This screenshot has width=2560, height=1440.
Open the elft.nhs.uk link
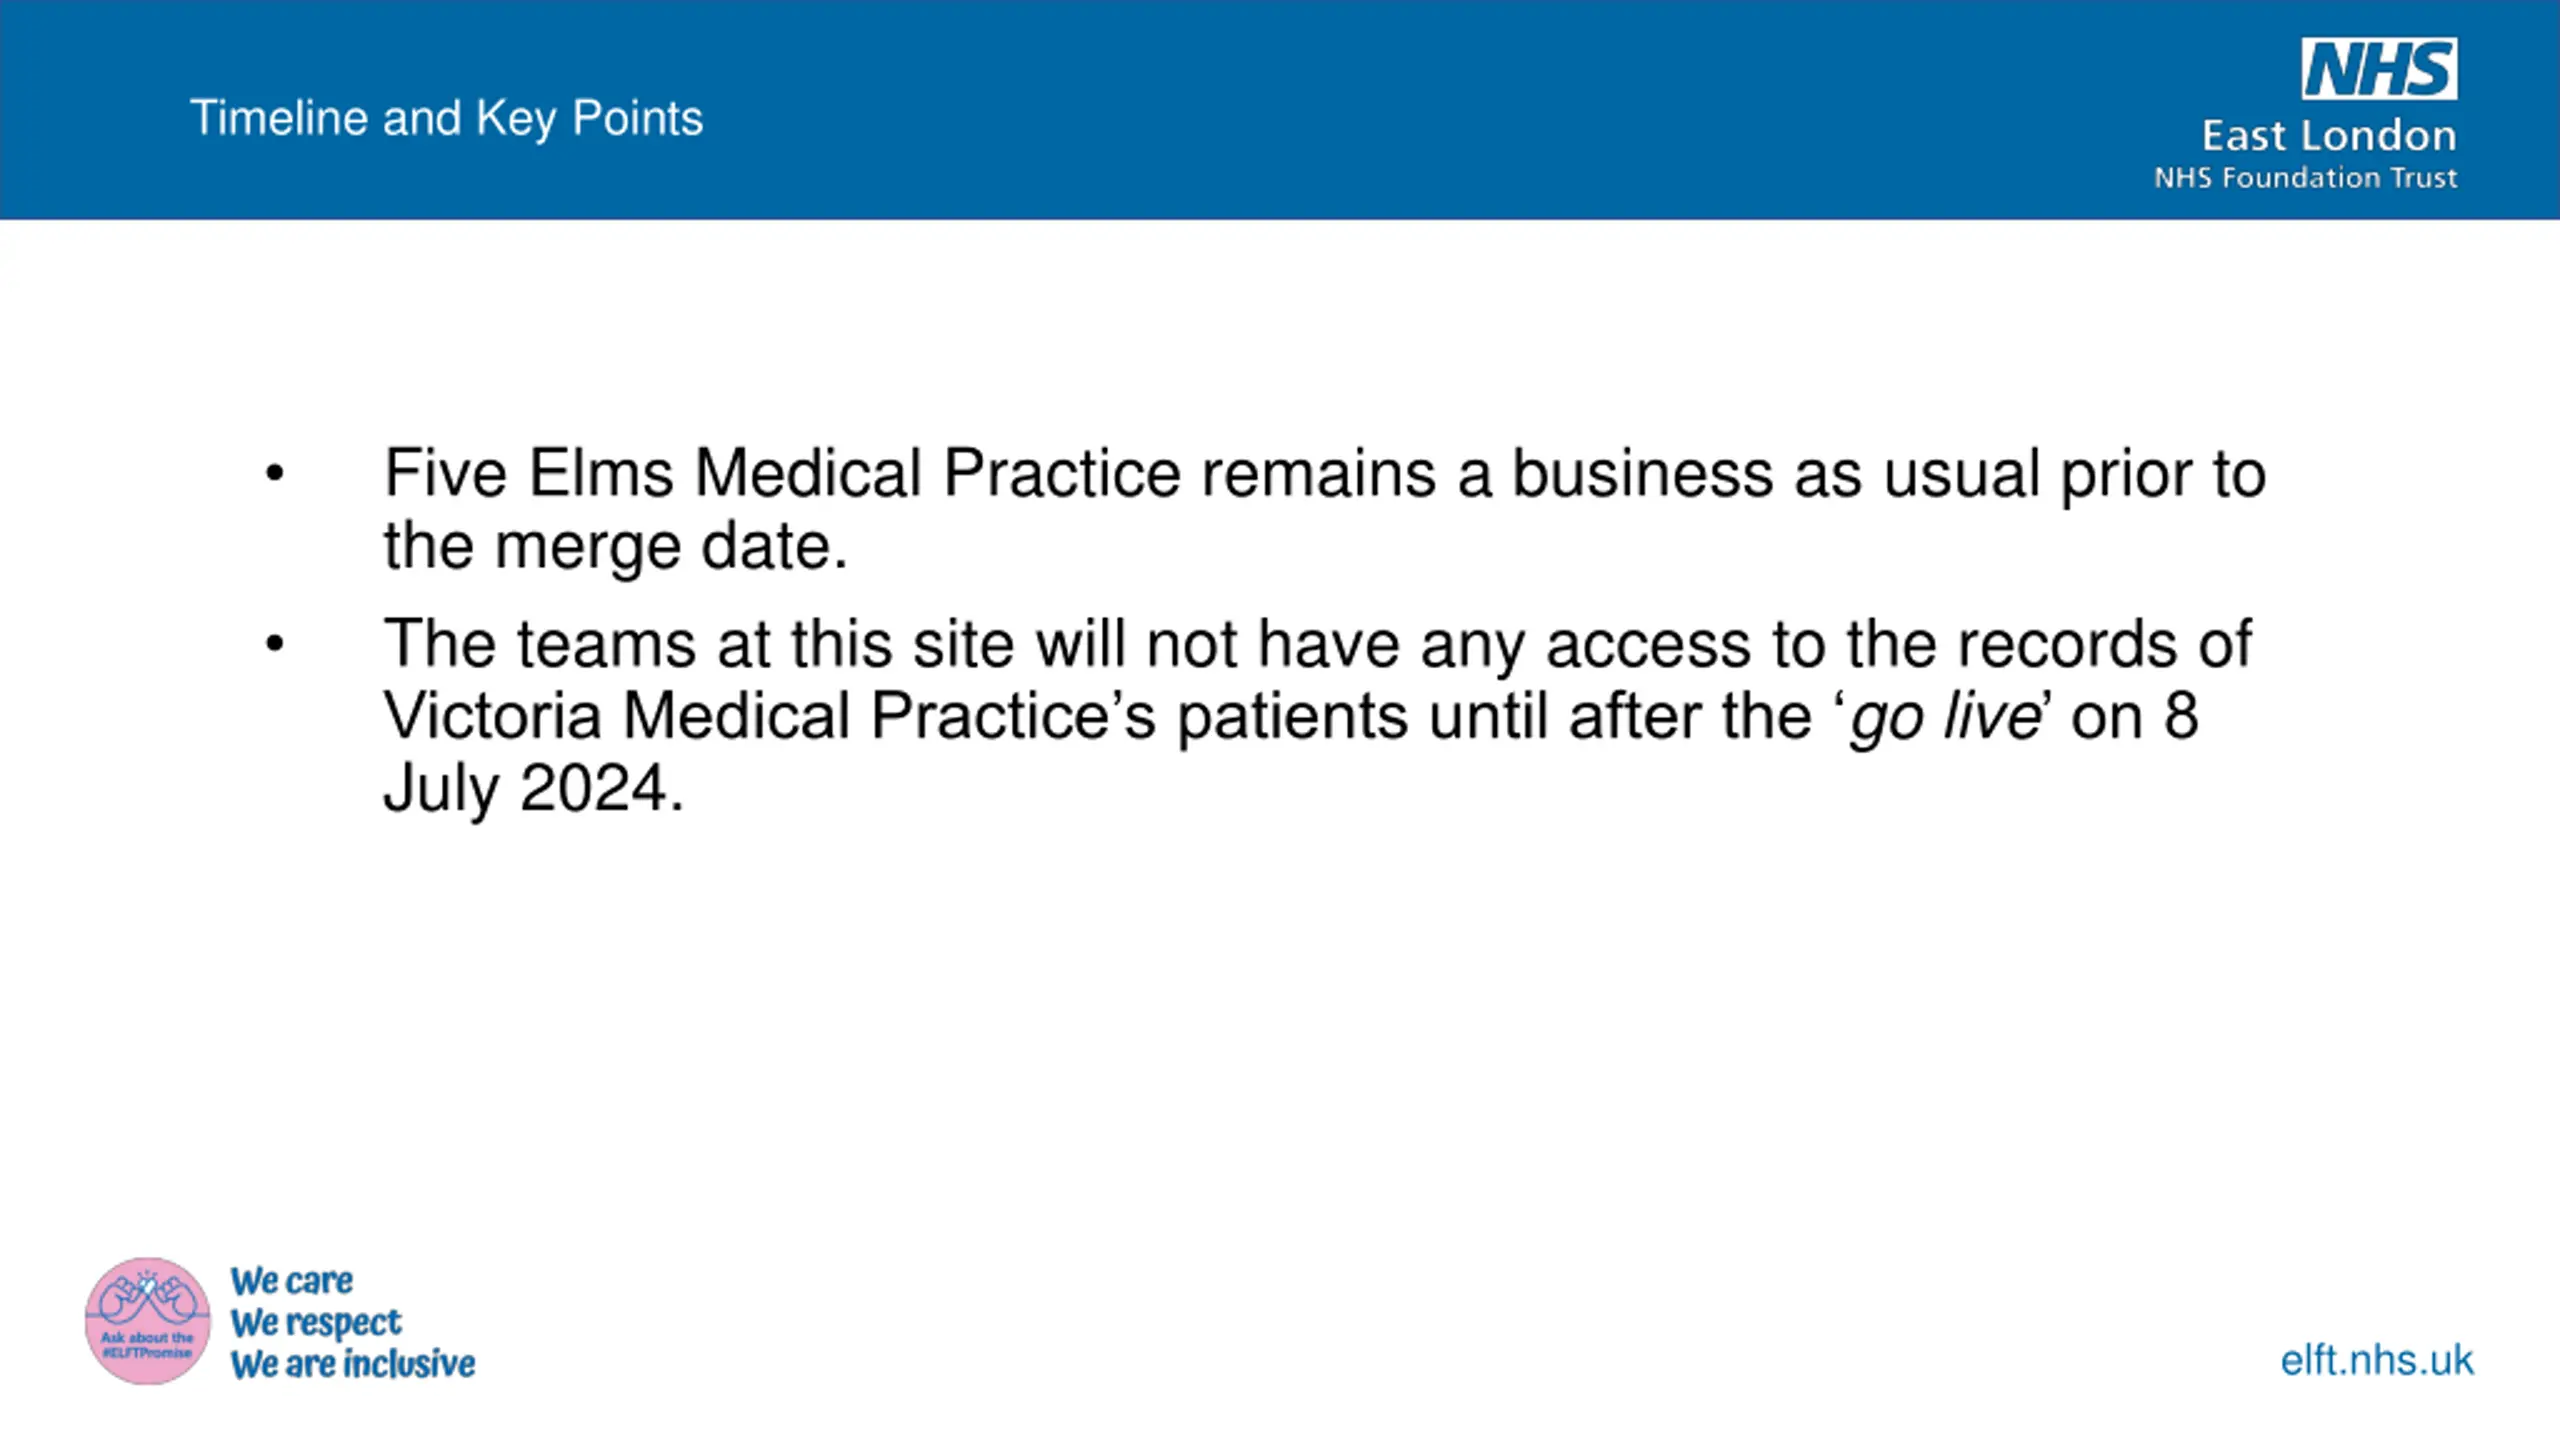coord(2377,1361)
